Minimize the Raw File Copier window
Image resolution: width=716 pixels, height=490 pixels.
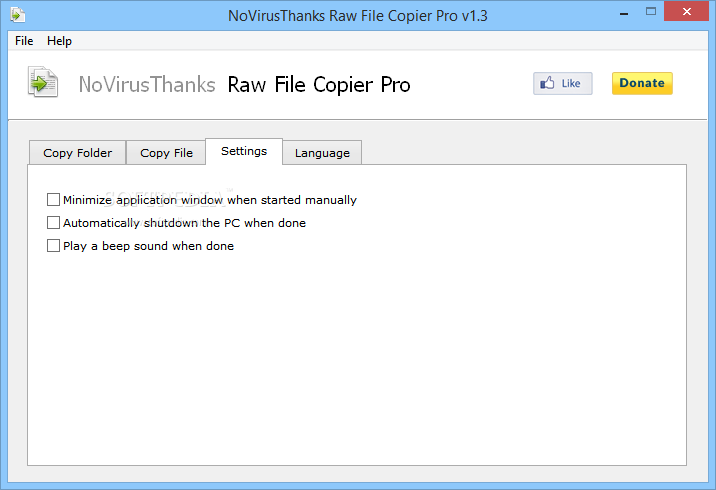coord(624,14)
